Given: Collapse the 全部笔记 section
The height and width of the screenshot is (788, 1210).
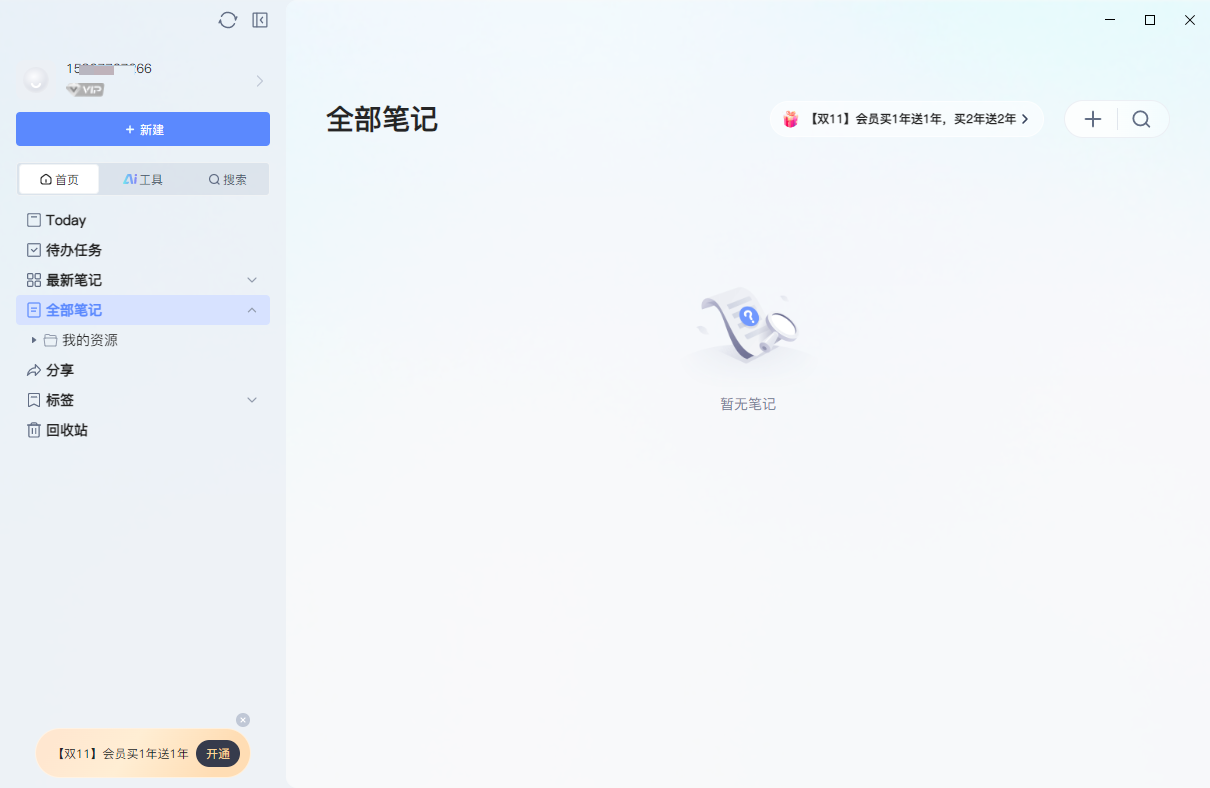Looking at the screenshot, I should click(x=252, y=310).
